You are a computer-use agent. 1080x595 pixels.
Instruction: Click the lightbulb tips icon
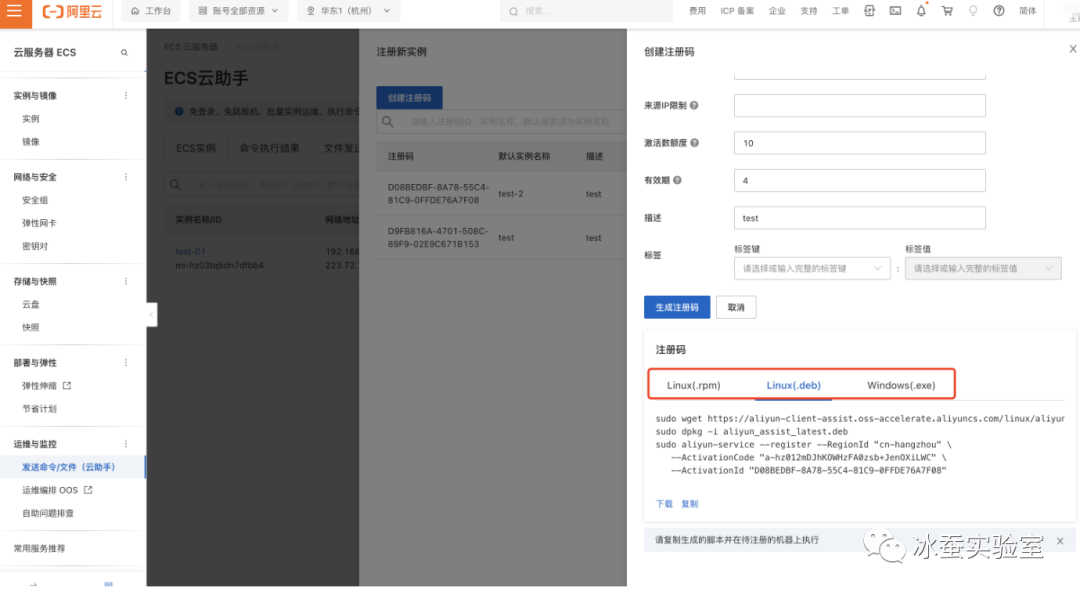(973, 11)
